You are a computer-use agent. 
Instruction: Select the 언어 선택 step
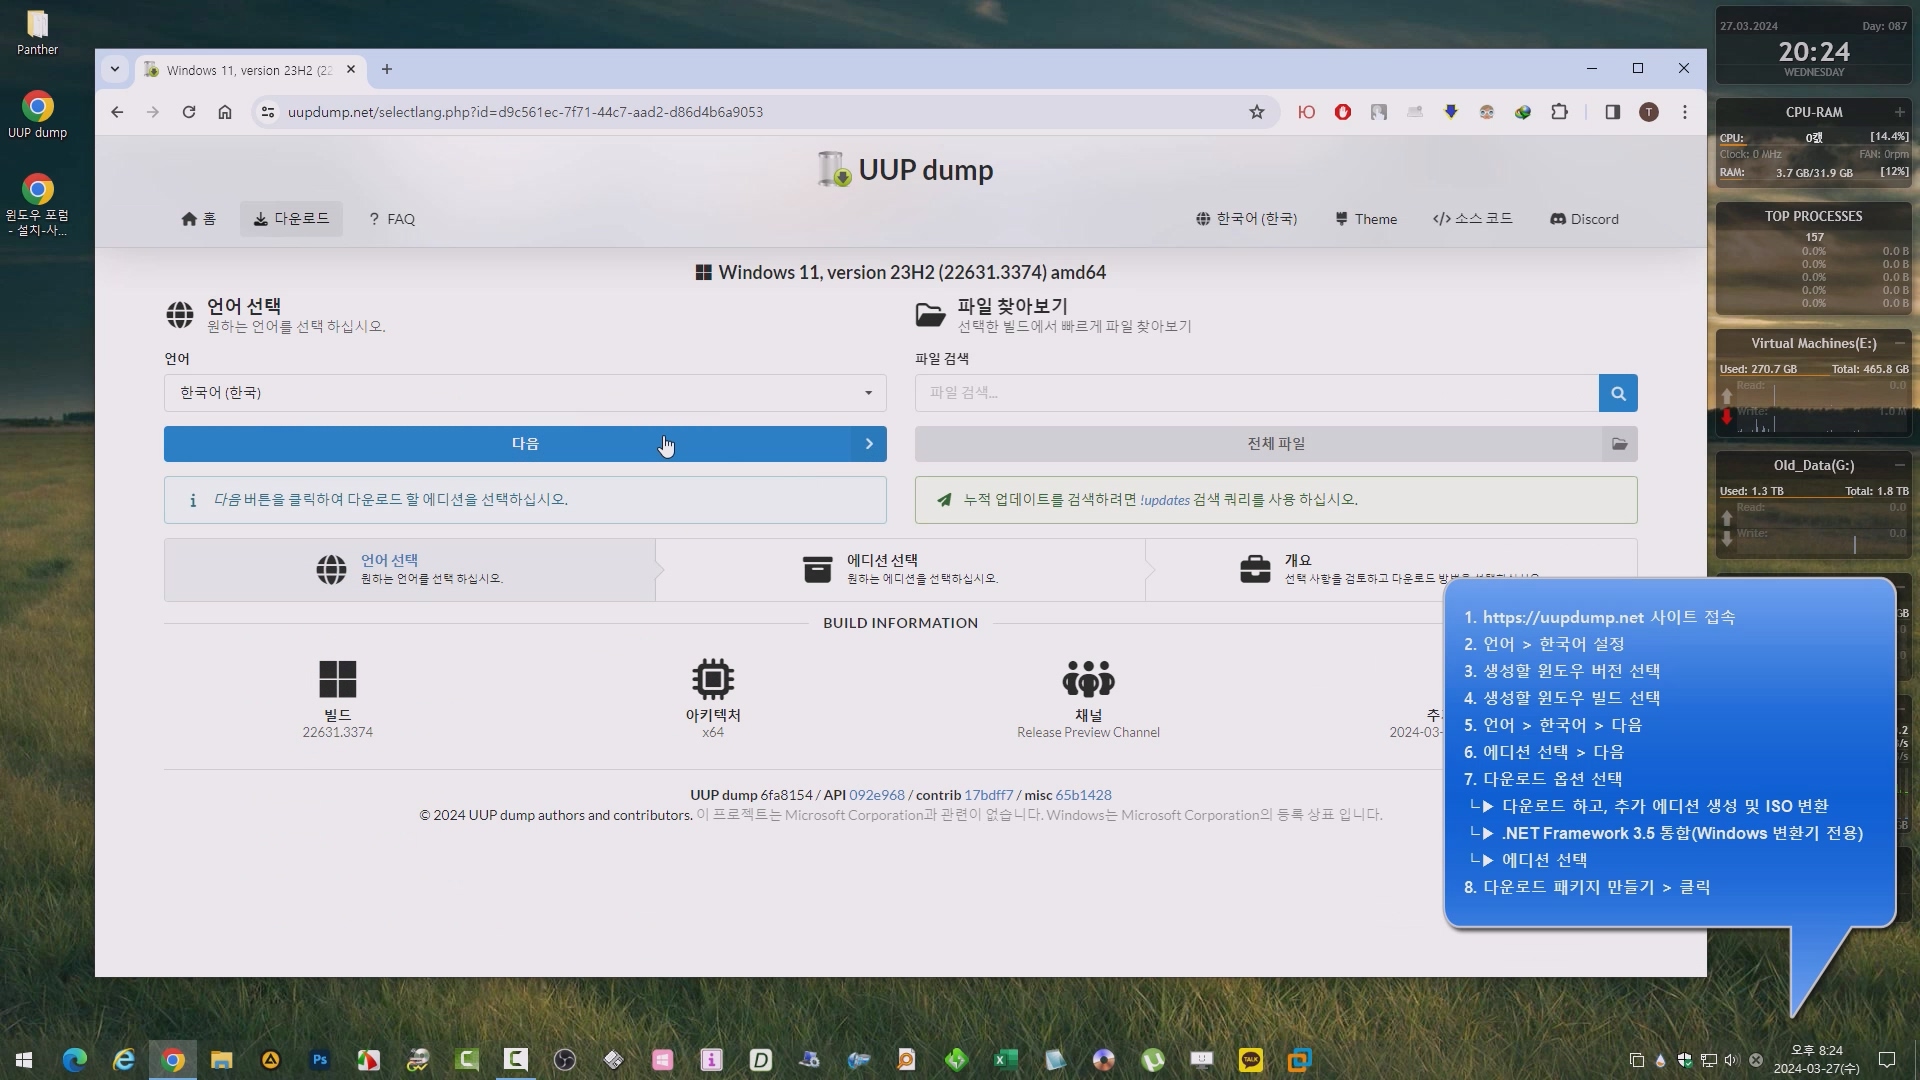[x=410, y=570]
